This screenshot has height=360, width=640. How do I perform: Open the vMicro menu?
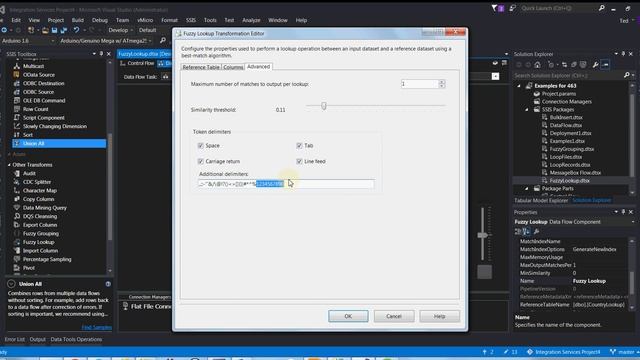coord(145,20)
